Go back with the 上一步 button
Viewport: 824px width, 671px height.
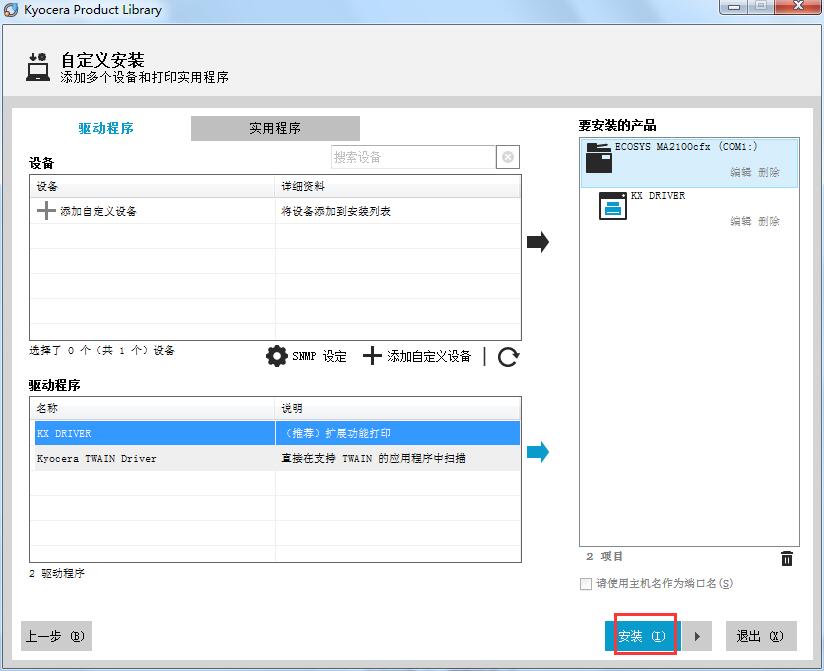tap(56, 636)
